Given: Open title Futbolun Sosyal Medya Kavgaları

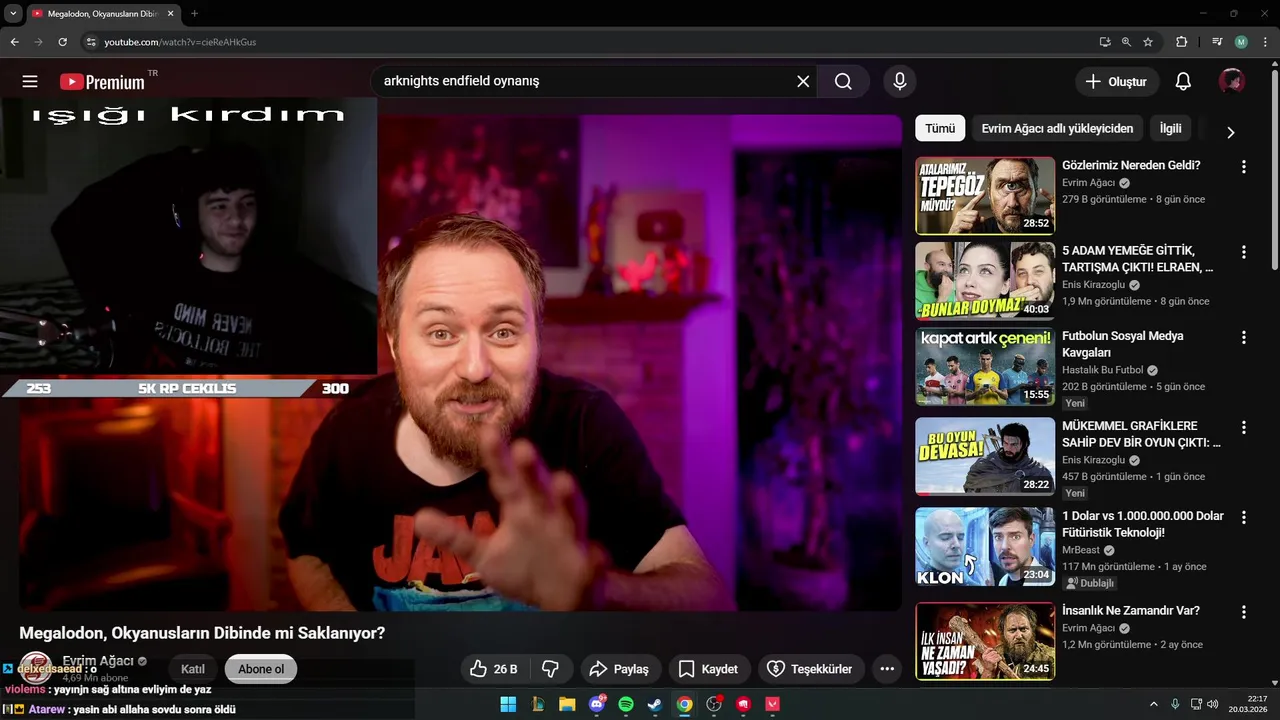Looking at the screenshot, I should pos(1123,344).
